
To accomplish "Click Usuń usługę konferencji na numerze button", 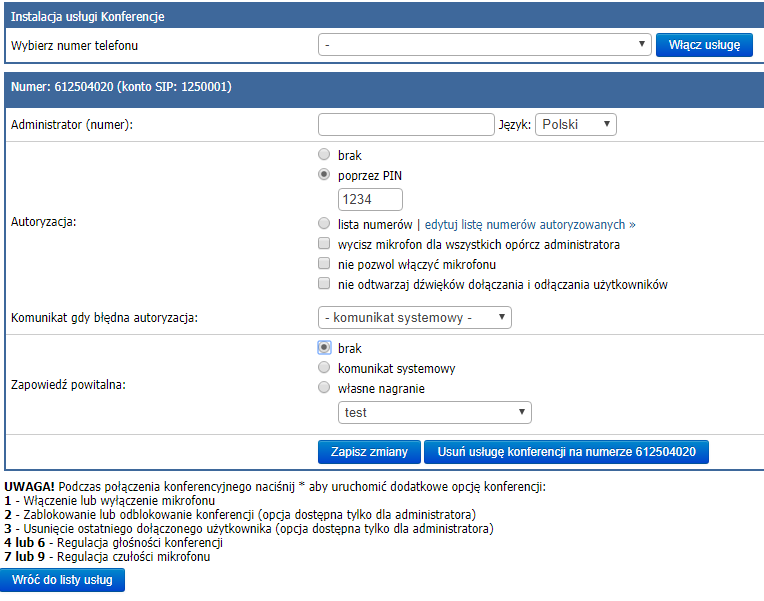I will coord(566,452).
